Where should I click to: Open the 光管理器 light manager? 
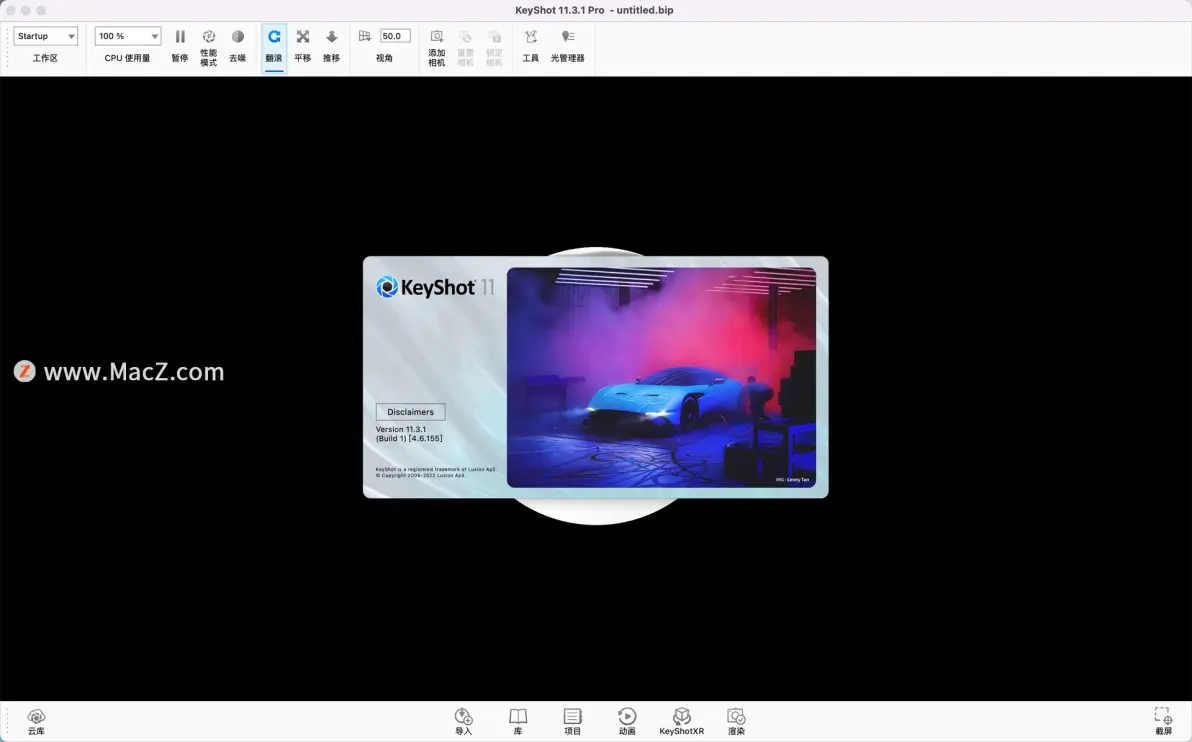coord(568,37)
